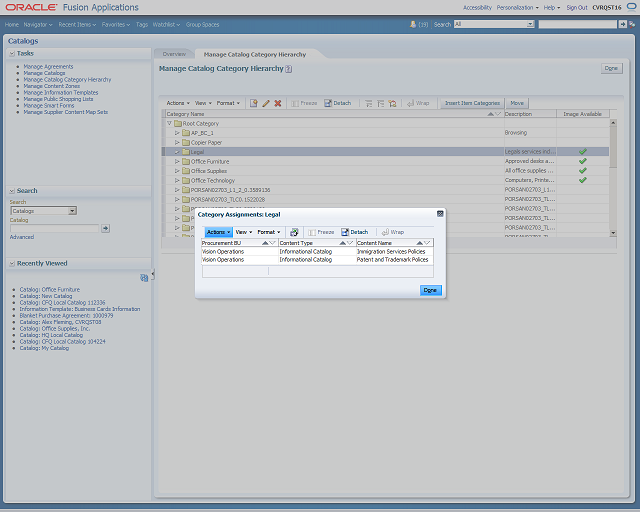
Task: Expand the Office Technology category node
Action: pos(177,180)
